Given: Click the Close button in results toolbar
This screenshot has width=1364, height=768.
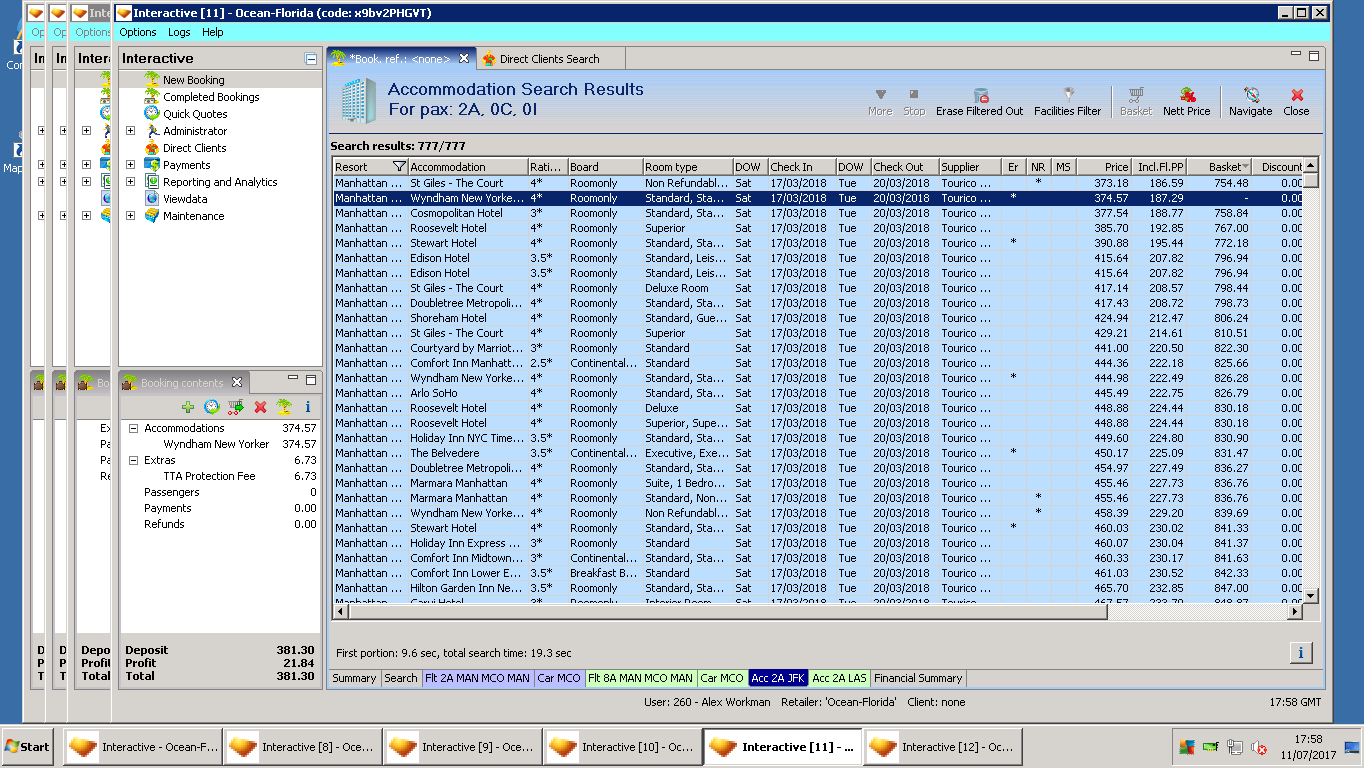Looking at the screenshot, I should pos(1297,102).
